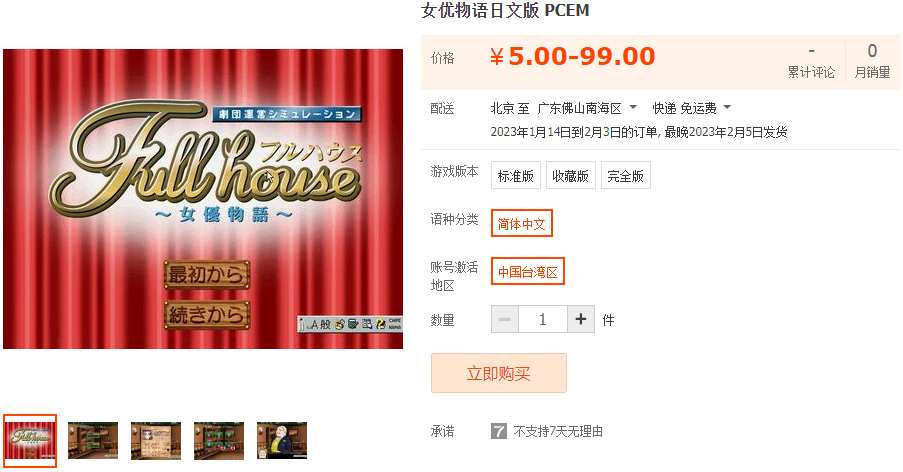Show the fifth thumbnail with the old man
Screen dimensions: 903x472
tap(282, 440)
